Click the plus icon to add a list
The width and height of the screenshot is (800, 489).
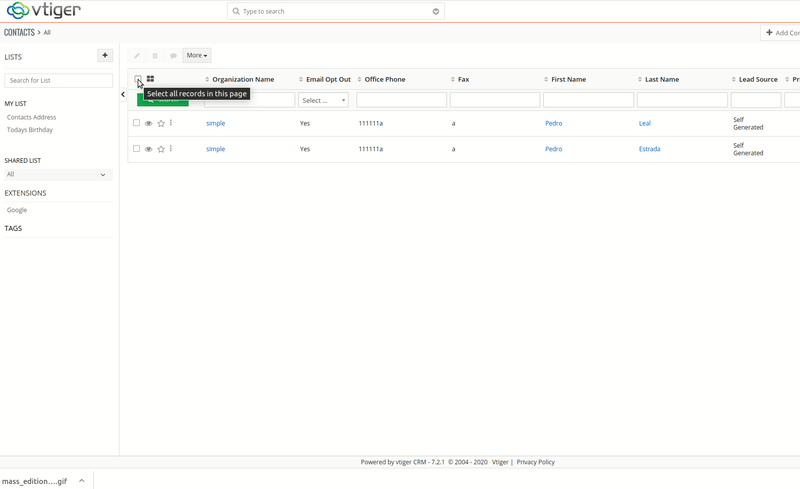[105, 56]
